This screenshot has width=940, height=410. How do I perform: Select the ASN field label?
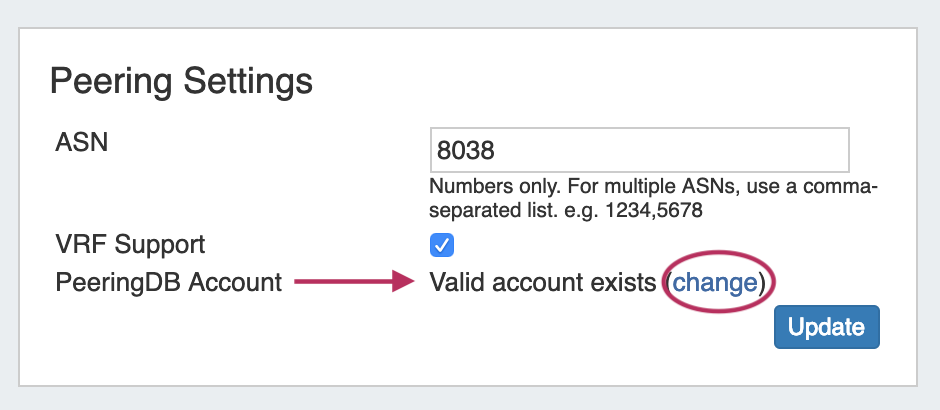[82, 142]
